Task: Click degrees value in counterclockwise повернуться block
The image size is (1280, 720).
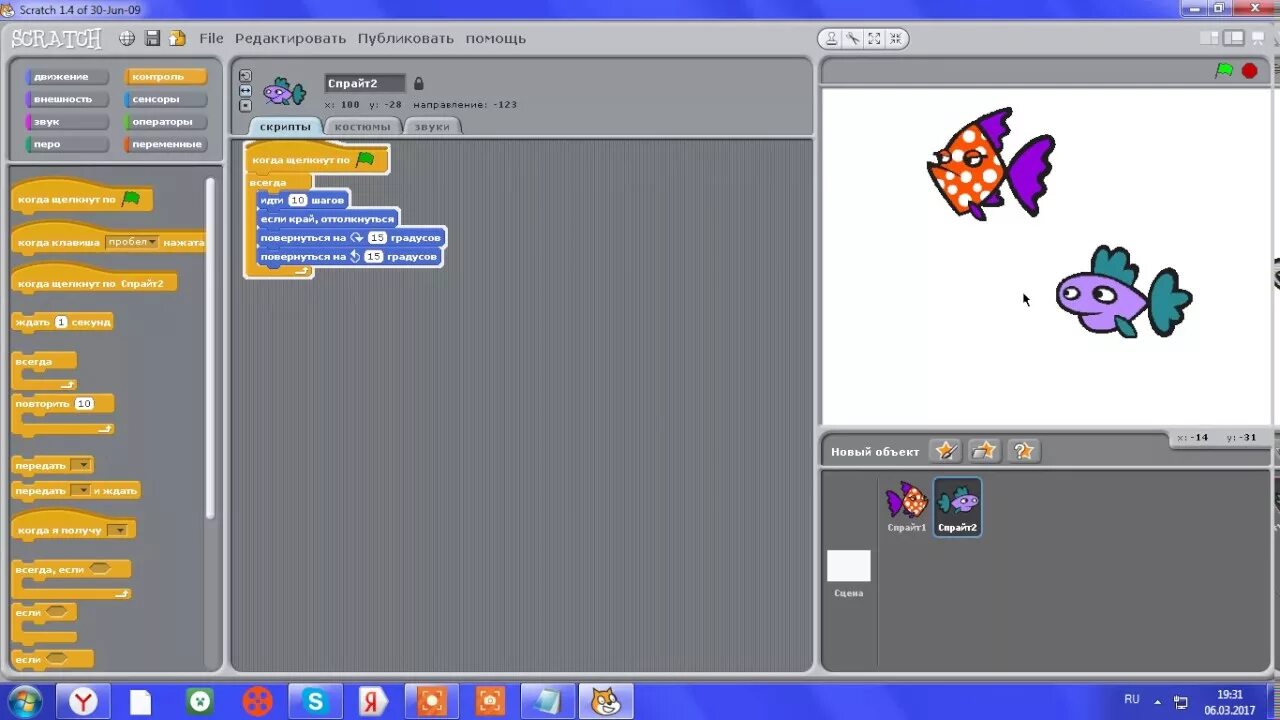Action: coord(373,257)
